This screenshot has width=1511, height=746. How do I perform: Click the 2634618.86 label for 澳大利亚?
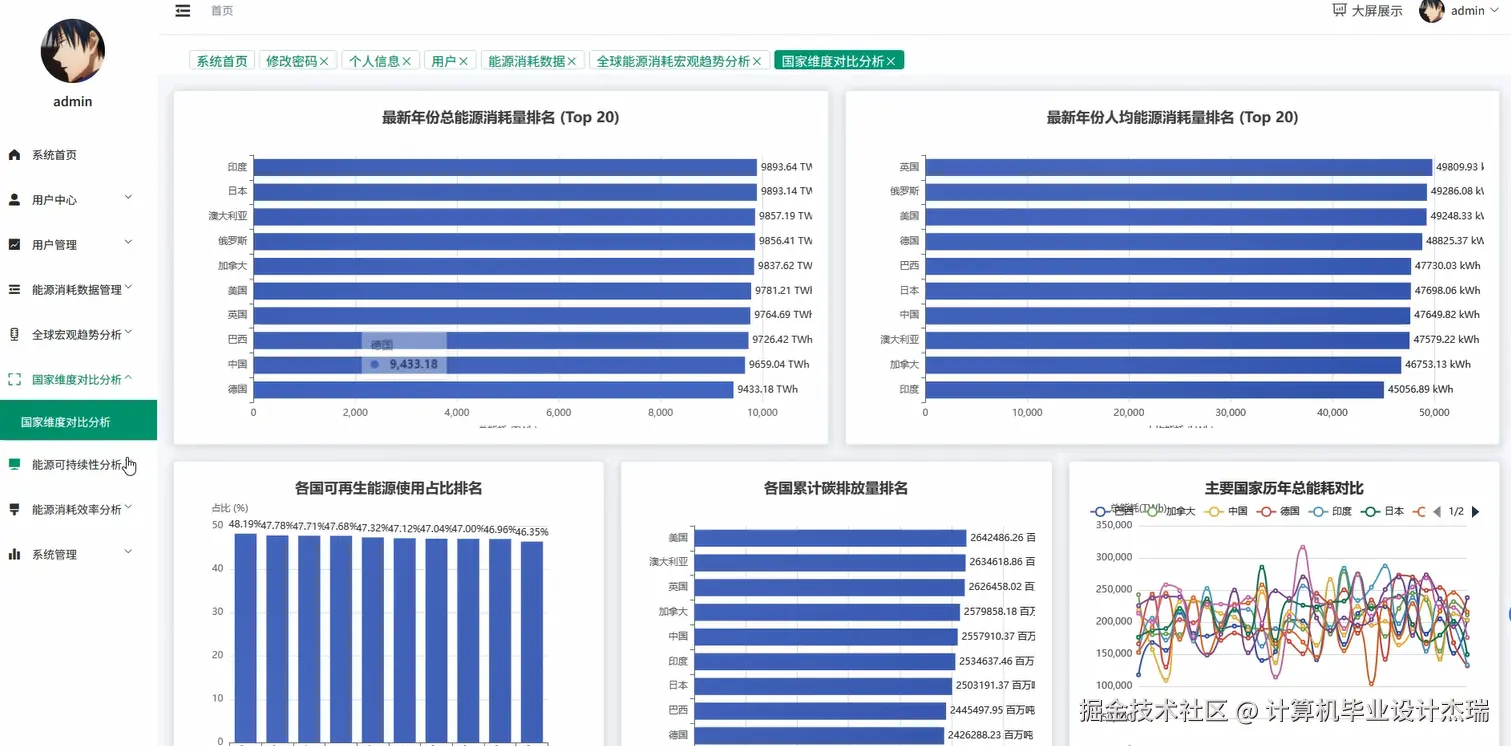point(1002,561)
